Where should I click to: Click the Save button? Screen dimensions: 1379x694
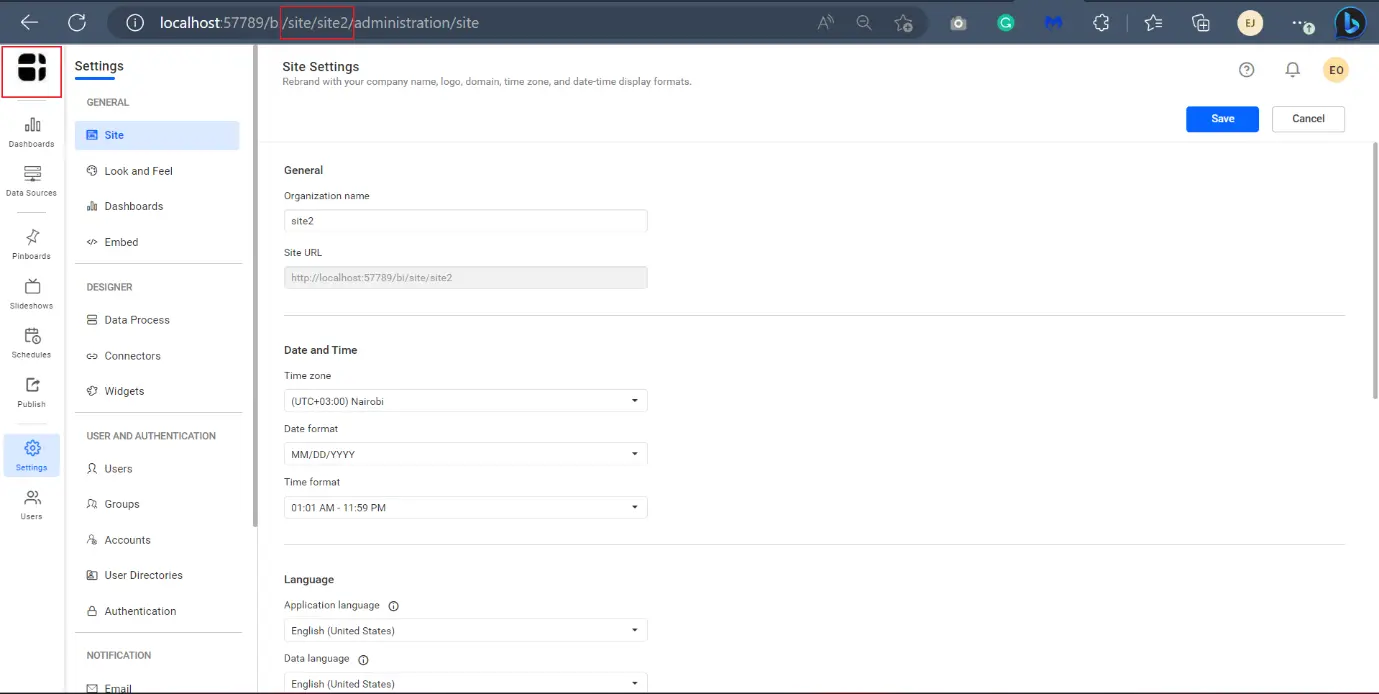(x=1221, y=118)
